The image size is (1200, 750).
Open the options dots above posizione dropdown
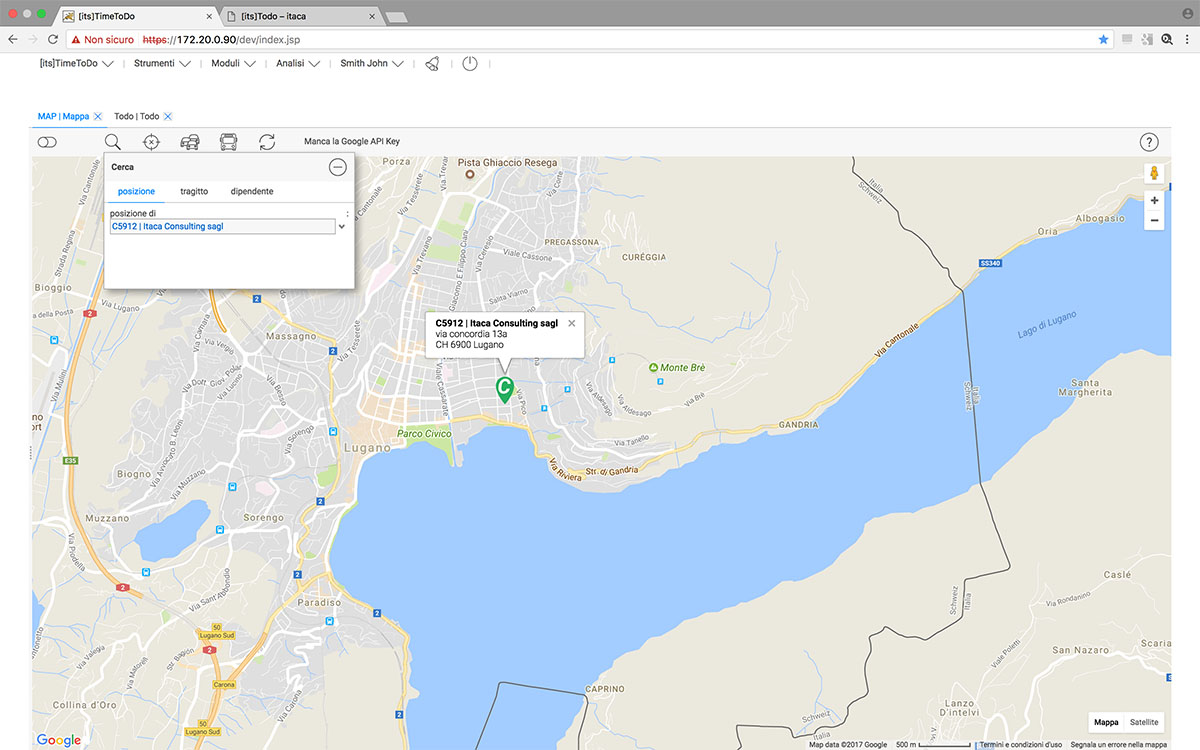[347, 213]
